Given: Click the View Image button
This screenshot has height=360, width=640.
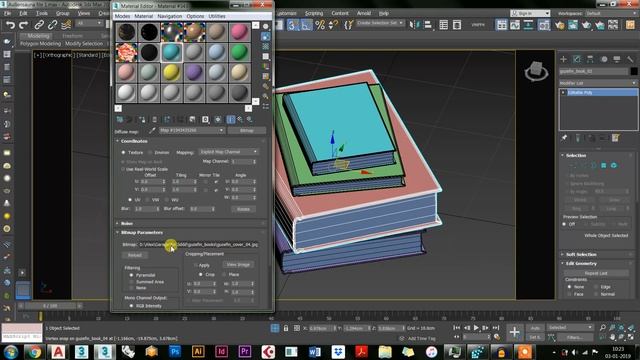Looking at the screenshot, I should (238, 264).
